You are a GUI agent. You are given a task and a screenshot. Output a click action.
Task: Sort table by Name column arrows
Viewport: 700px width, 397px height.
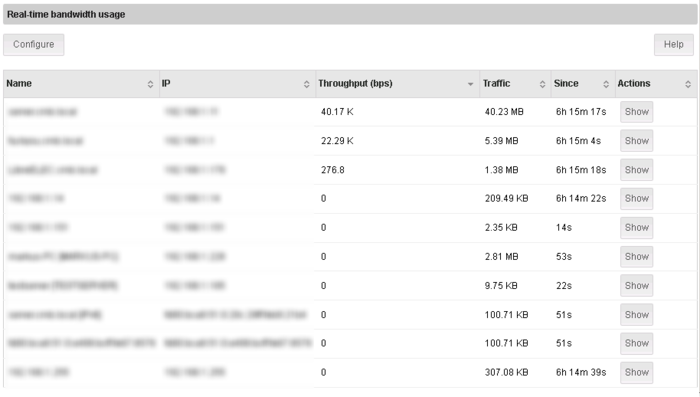pos(150,84)
